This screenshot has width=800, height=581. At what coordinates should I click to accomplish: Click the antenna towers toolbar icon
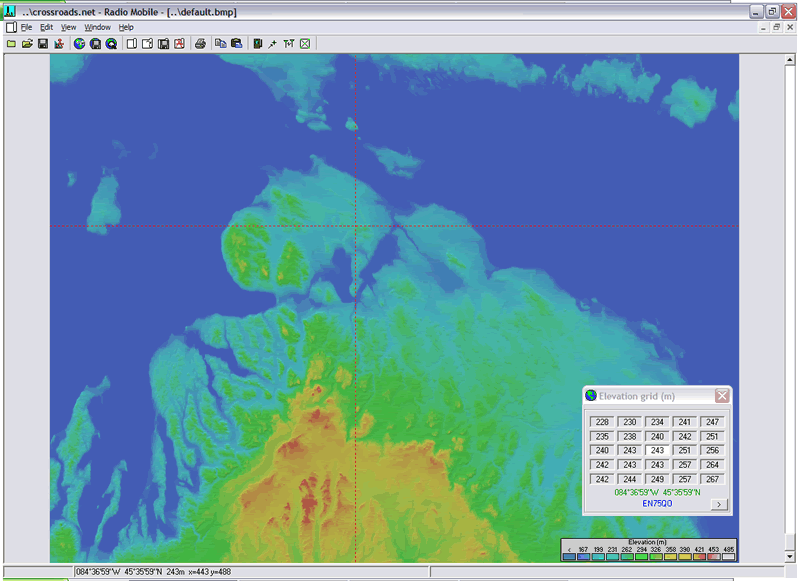[288, 44]
